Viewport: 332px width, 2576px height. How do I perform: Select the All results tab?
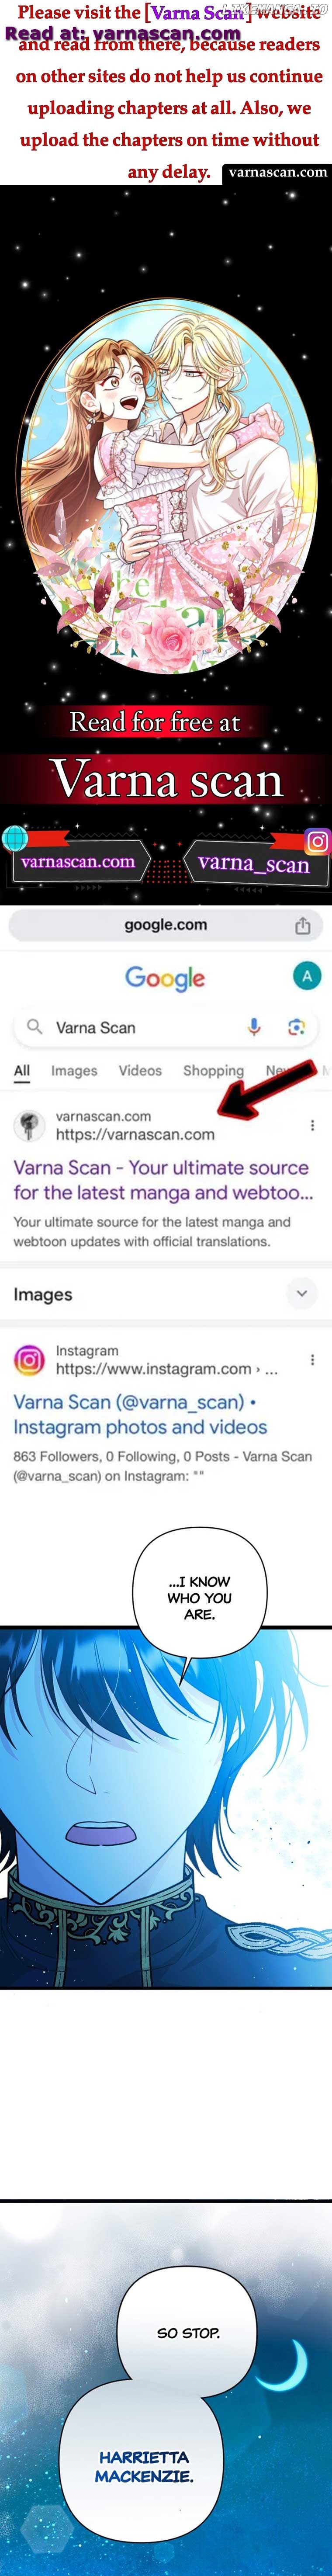coord(22,1070)
